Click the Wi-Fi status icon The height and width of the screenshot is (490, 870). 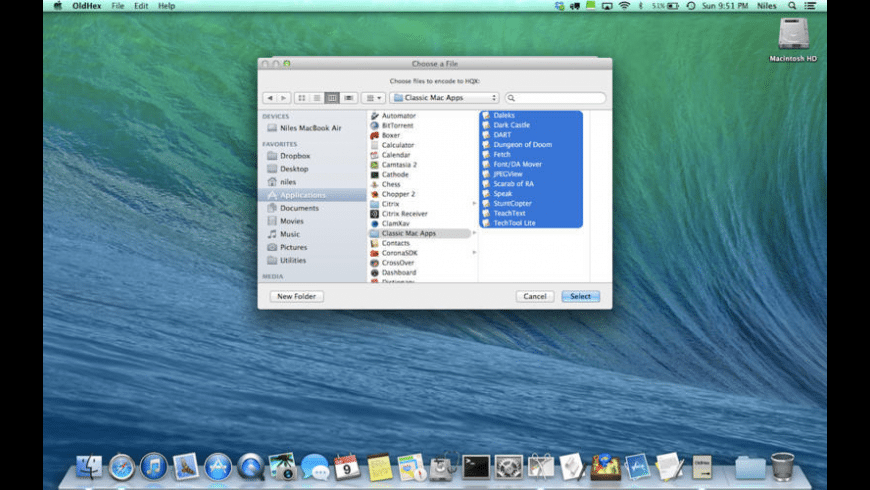click(x=624, y=6)
